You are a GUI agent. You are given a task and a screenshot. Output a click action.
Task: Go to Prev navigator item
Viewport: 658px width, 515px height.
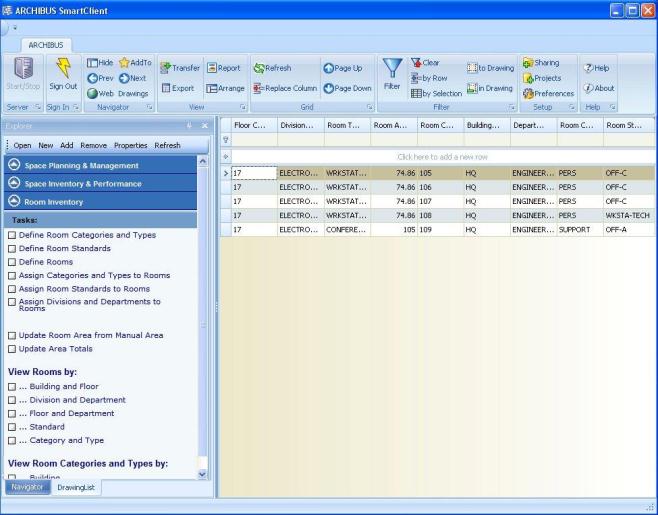coord(100,78)
